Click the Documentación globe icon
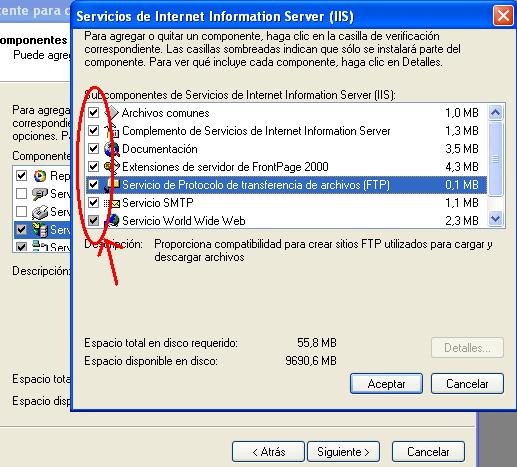This screenshot has width=517, height=467. tap(112, 149)
